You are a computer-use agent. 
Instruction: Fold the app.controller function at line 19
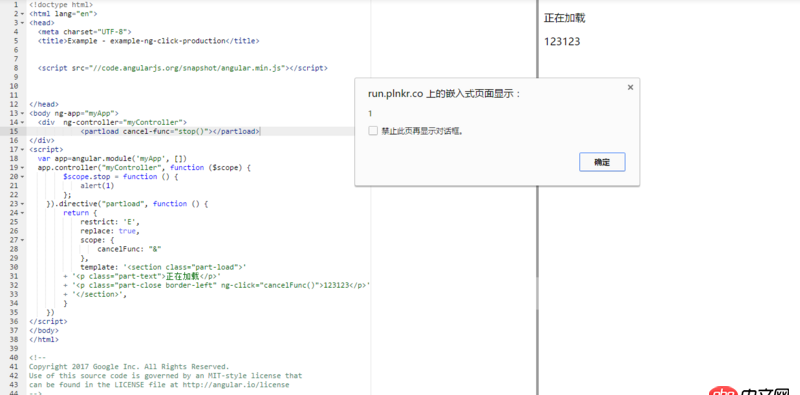22,167
